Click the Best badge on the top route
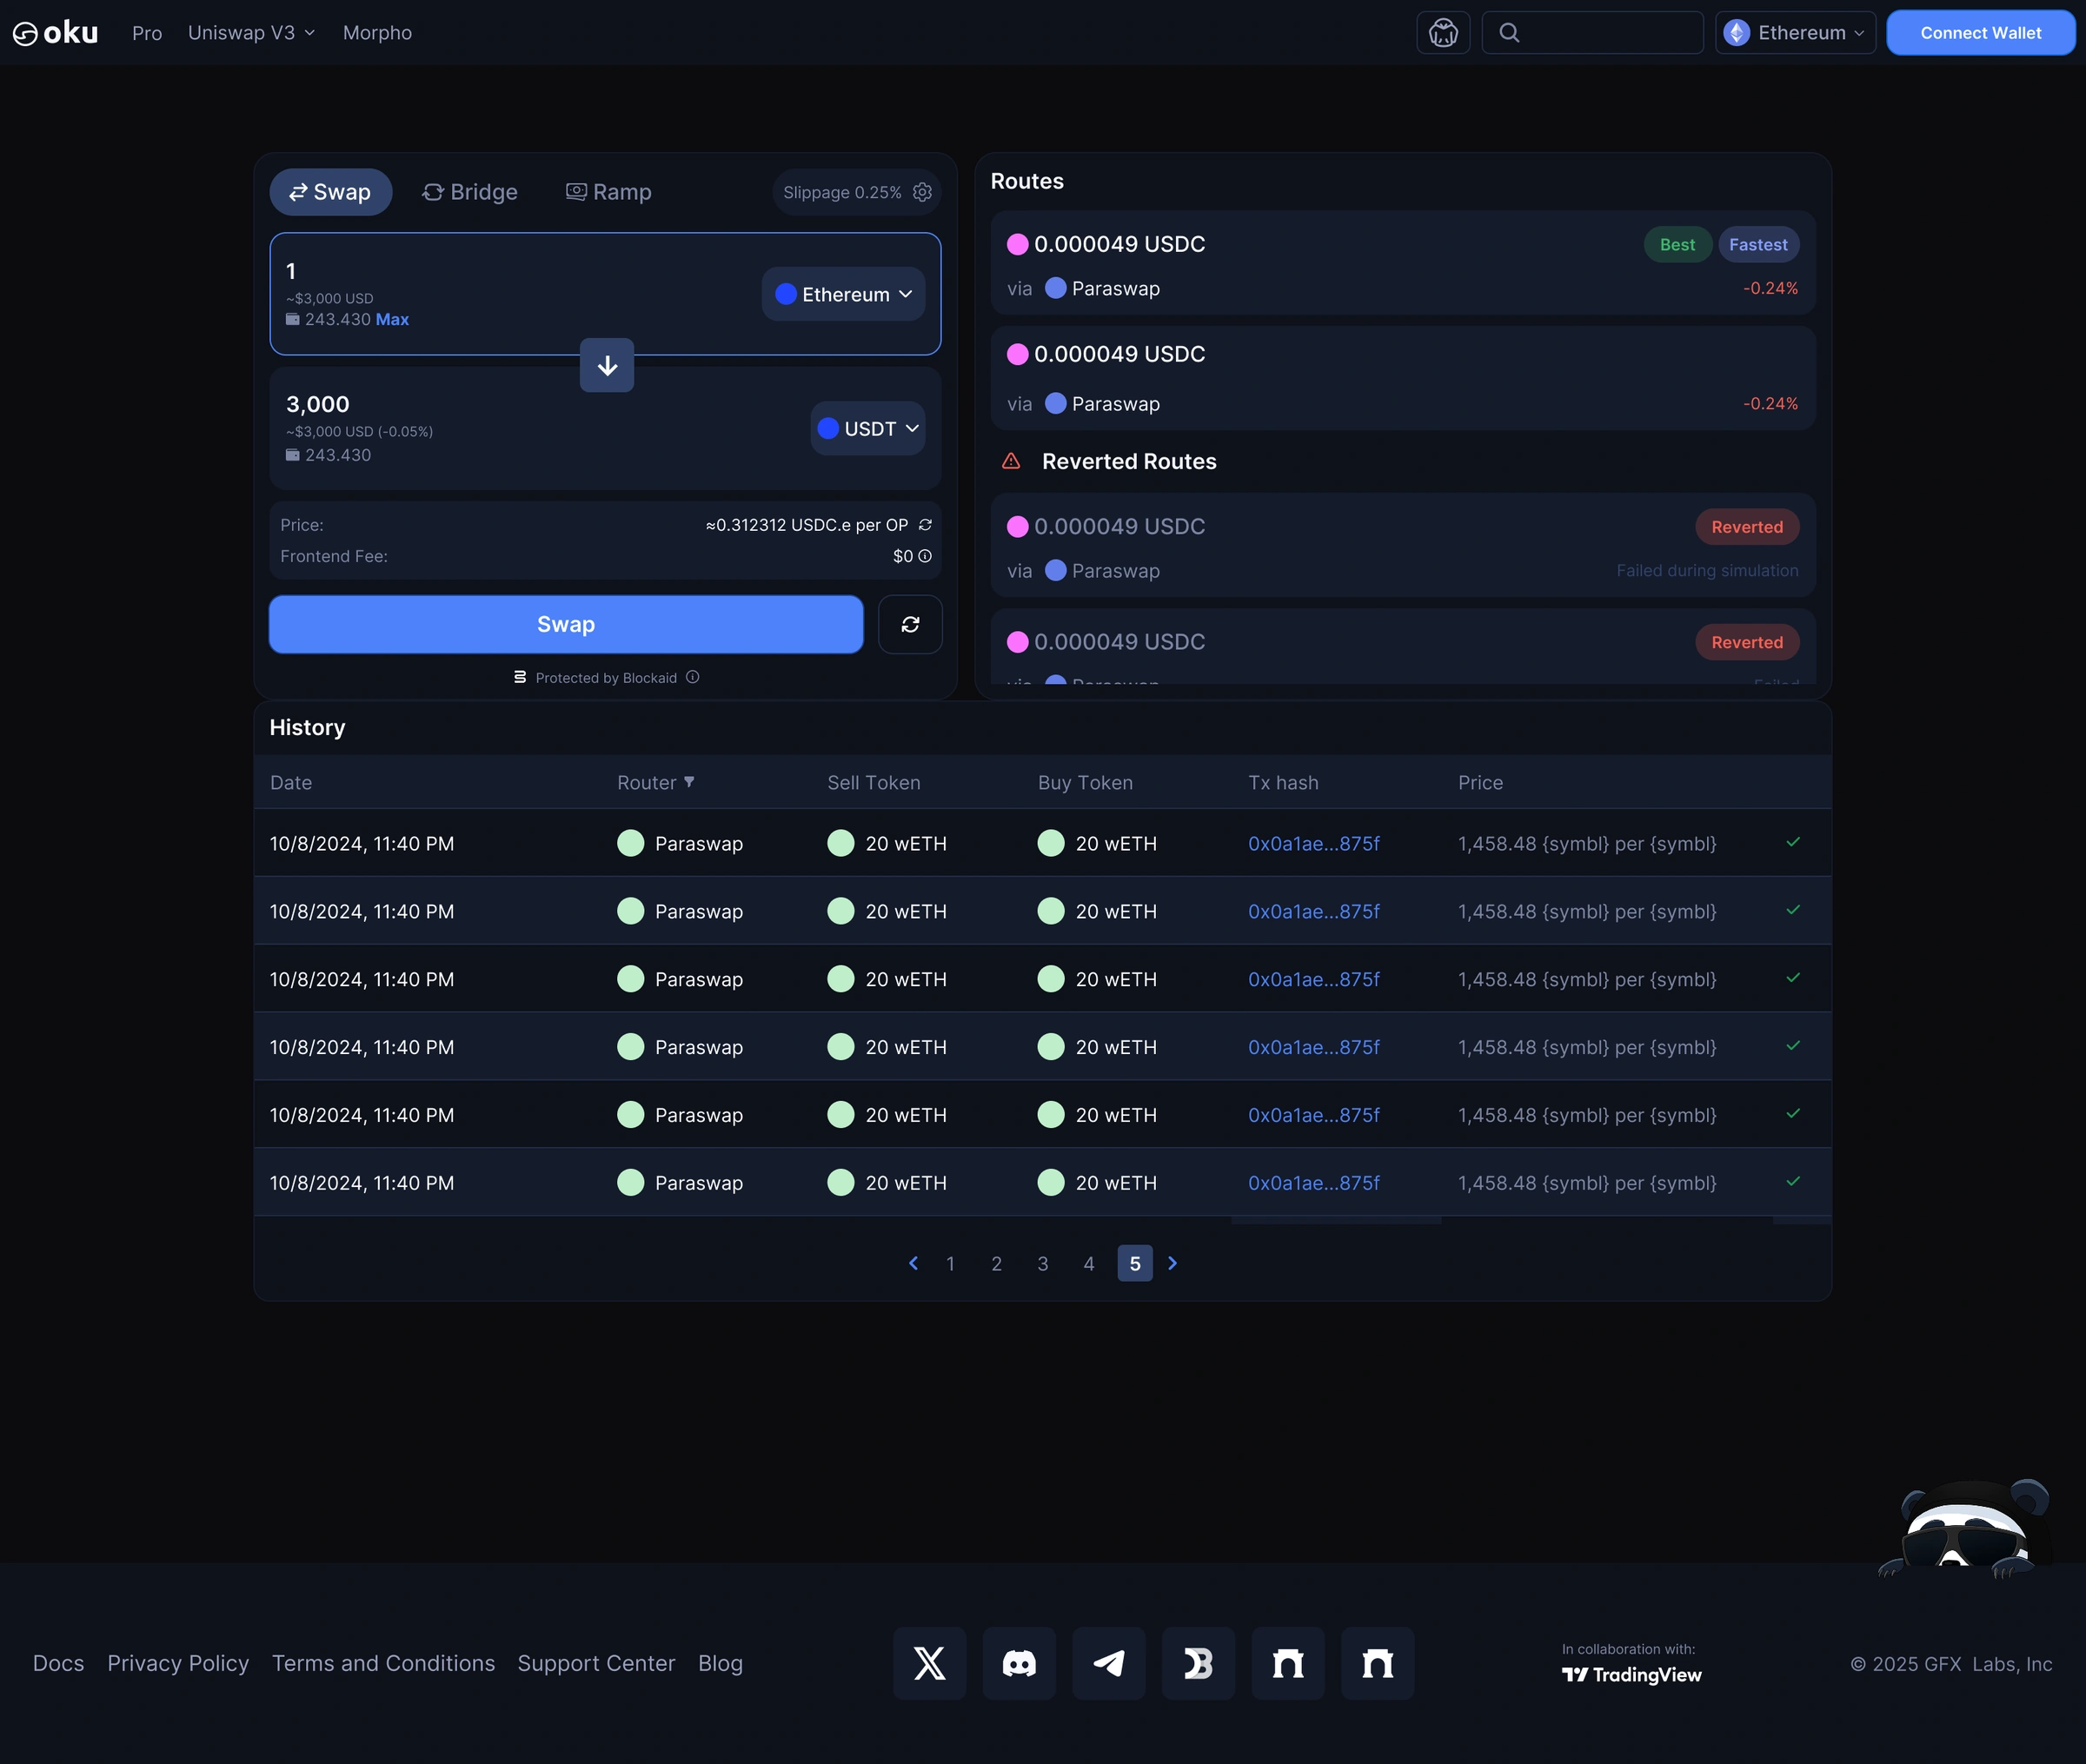2086x1764 pixels. tap(1677, 244)
